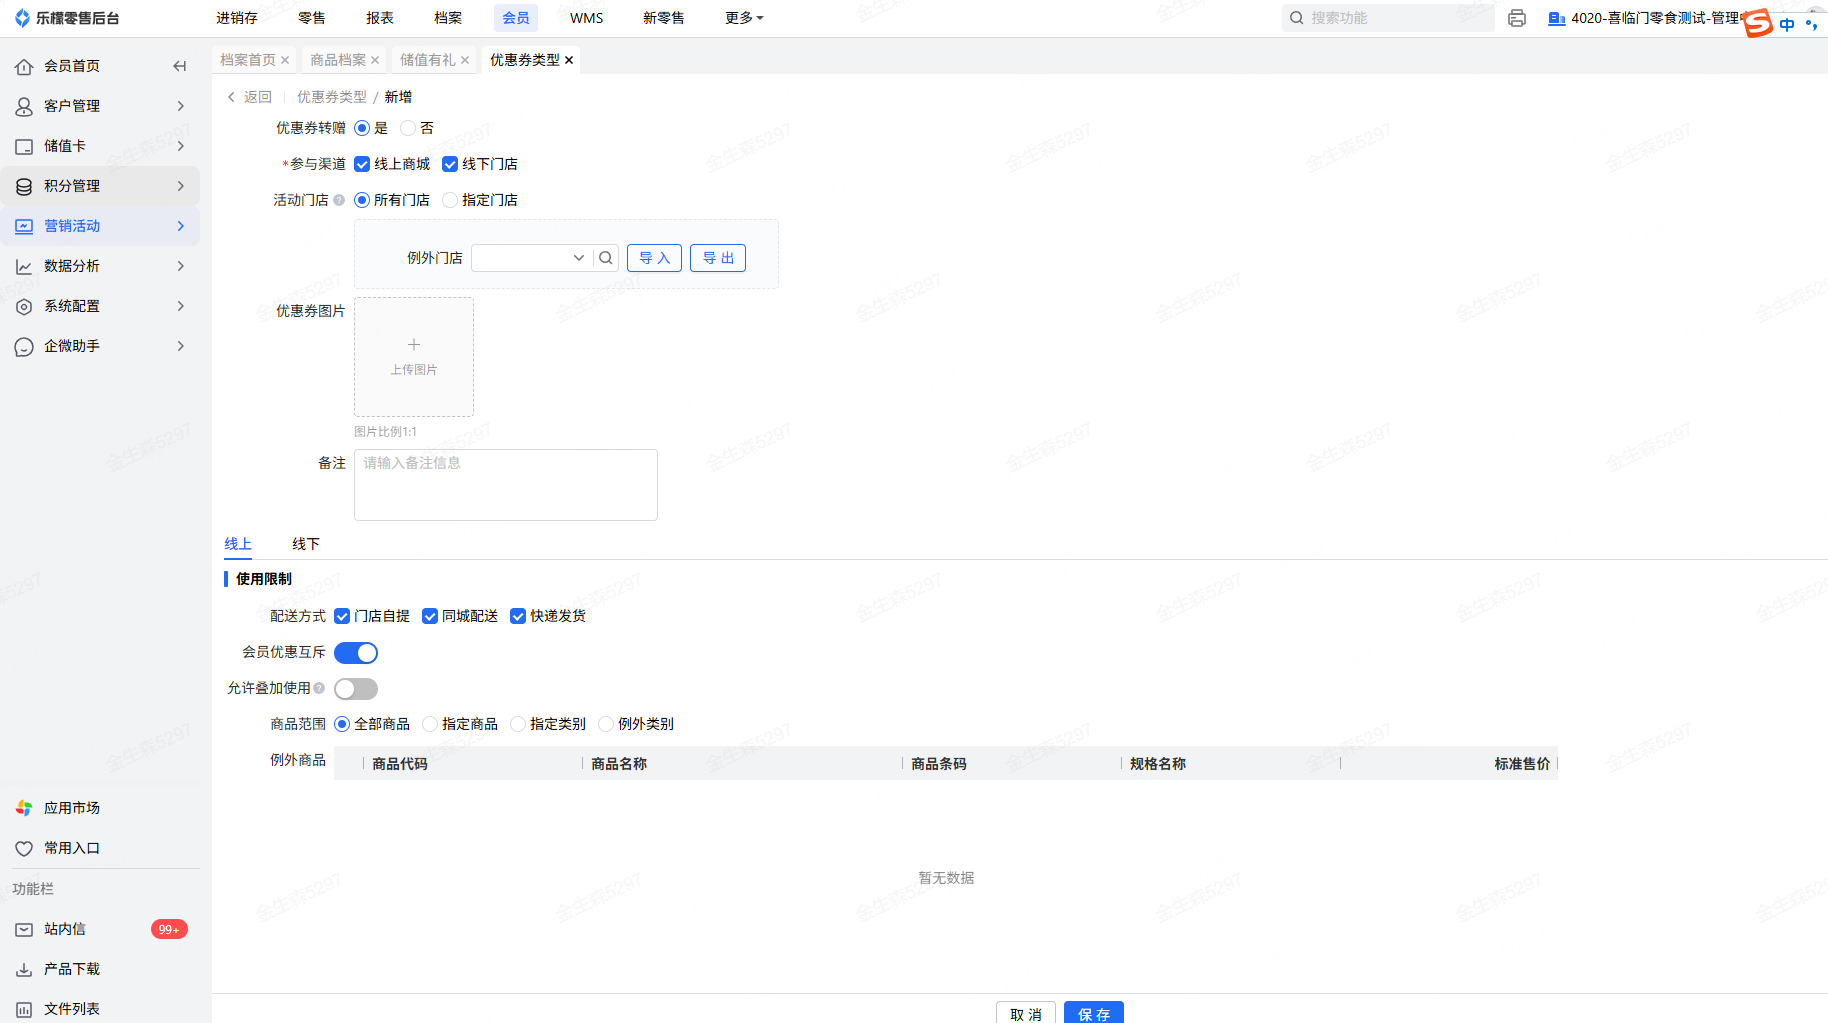Uncheck the 线上商城 channel checkbox
The width and height of the screenshot is (1828, 1023).
pos(362,164)
